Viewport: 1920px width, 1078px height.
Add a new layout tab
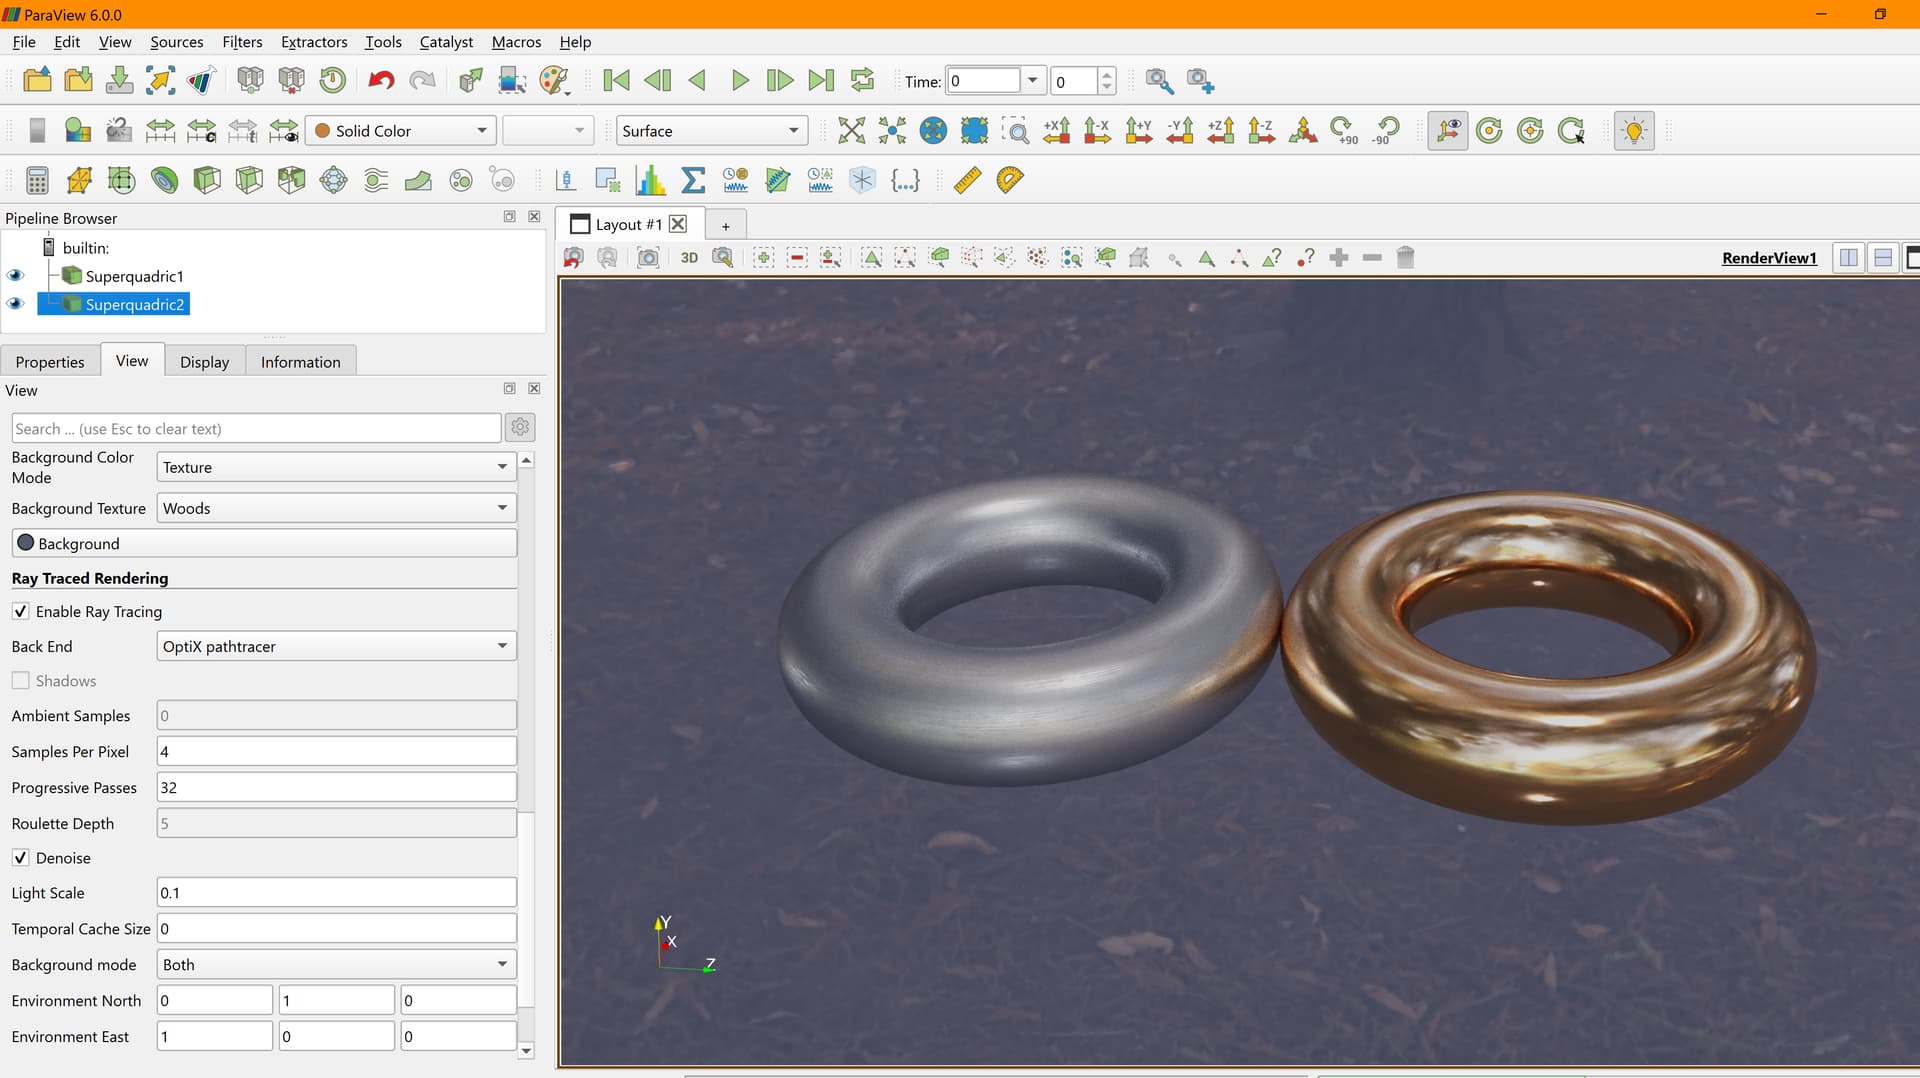[x=726, y=226]
